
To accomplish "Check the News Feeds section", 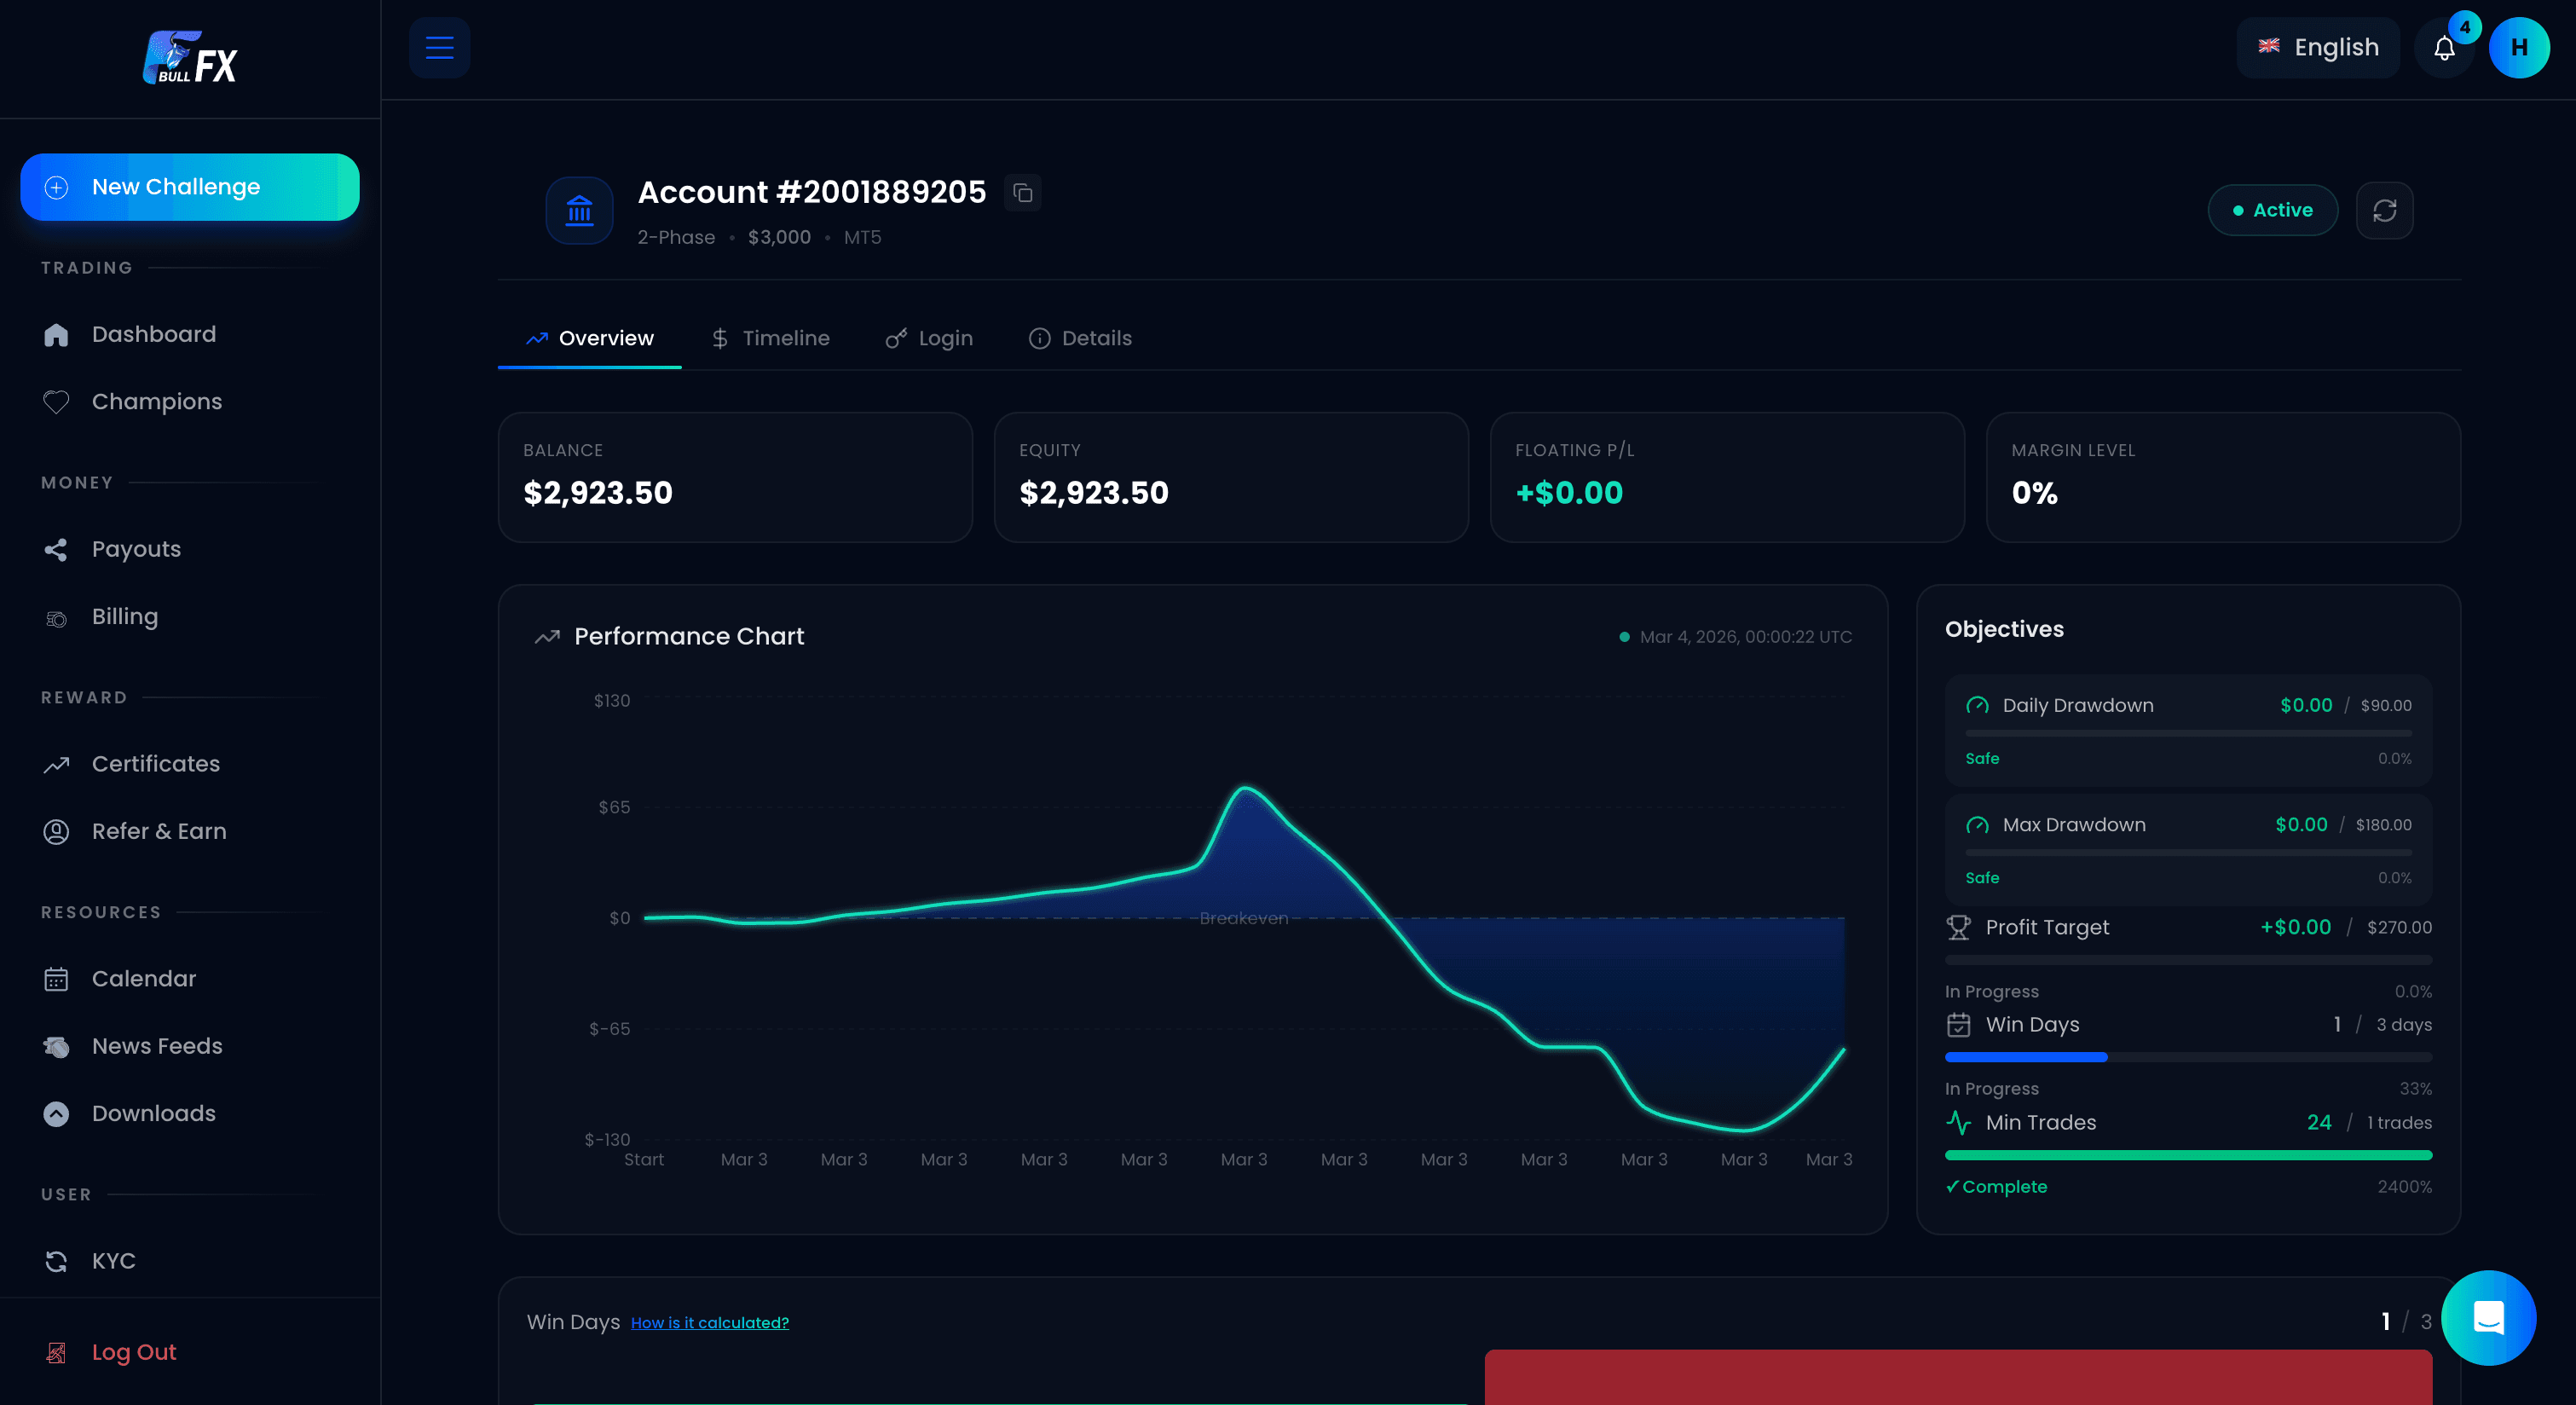I will [x=157, y=1046].
